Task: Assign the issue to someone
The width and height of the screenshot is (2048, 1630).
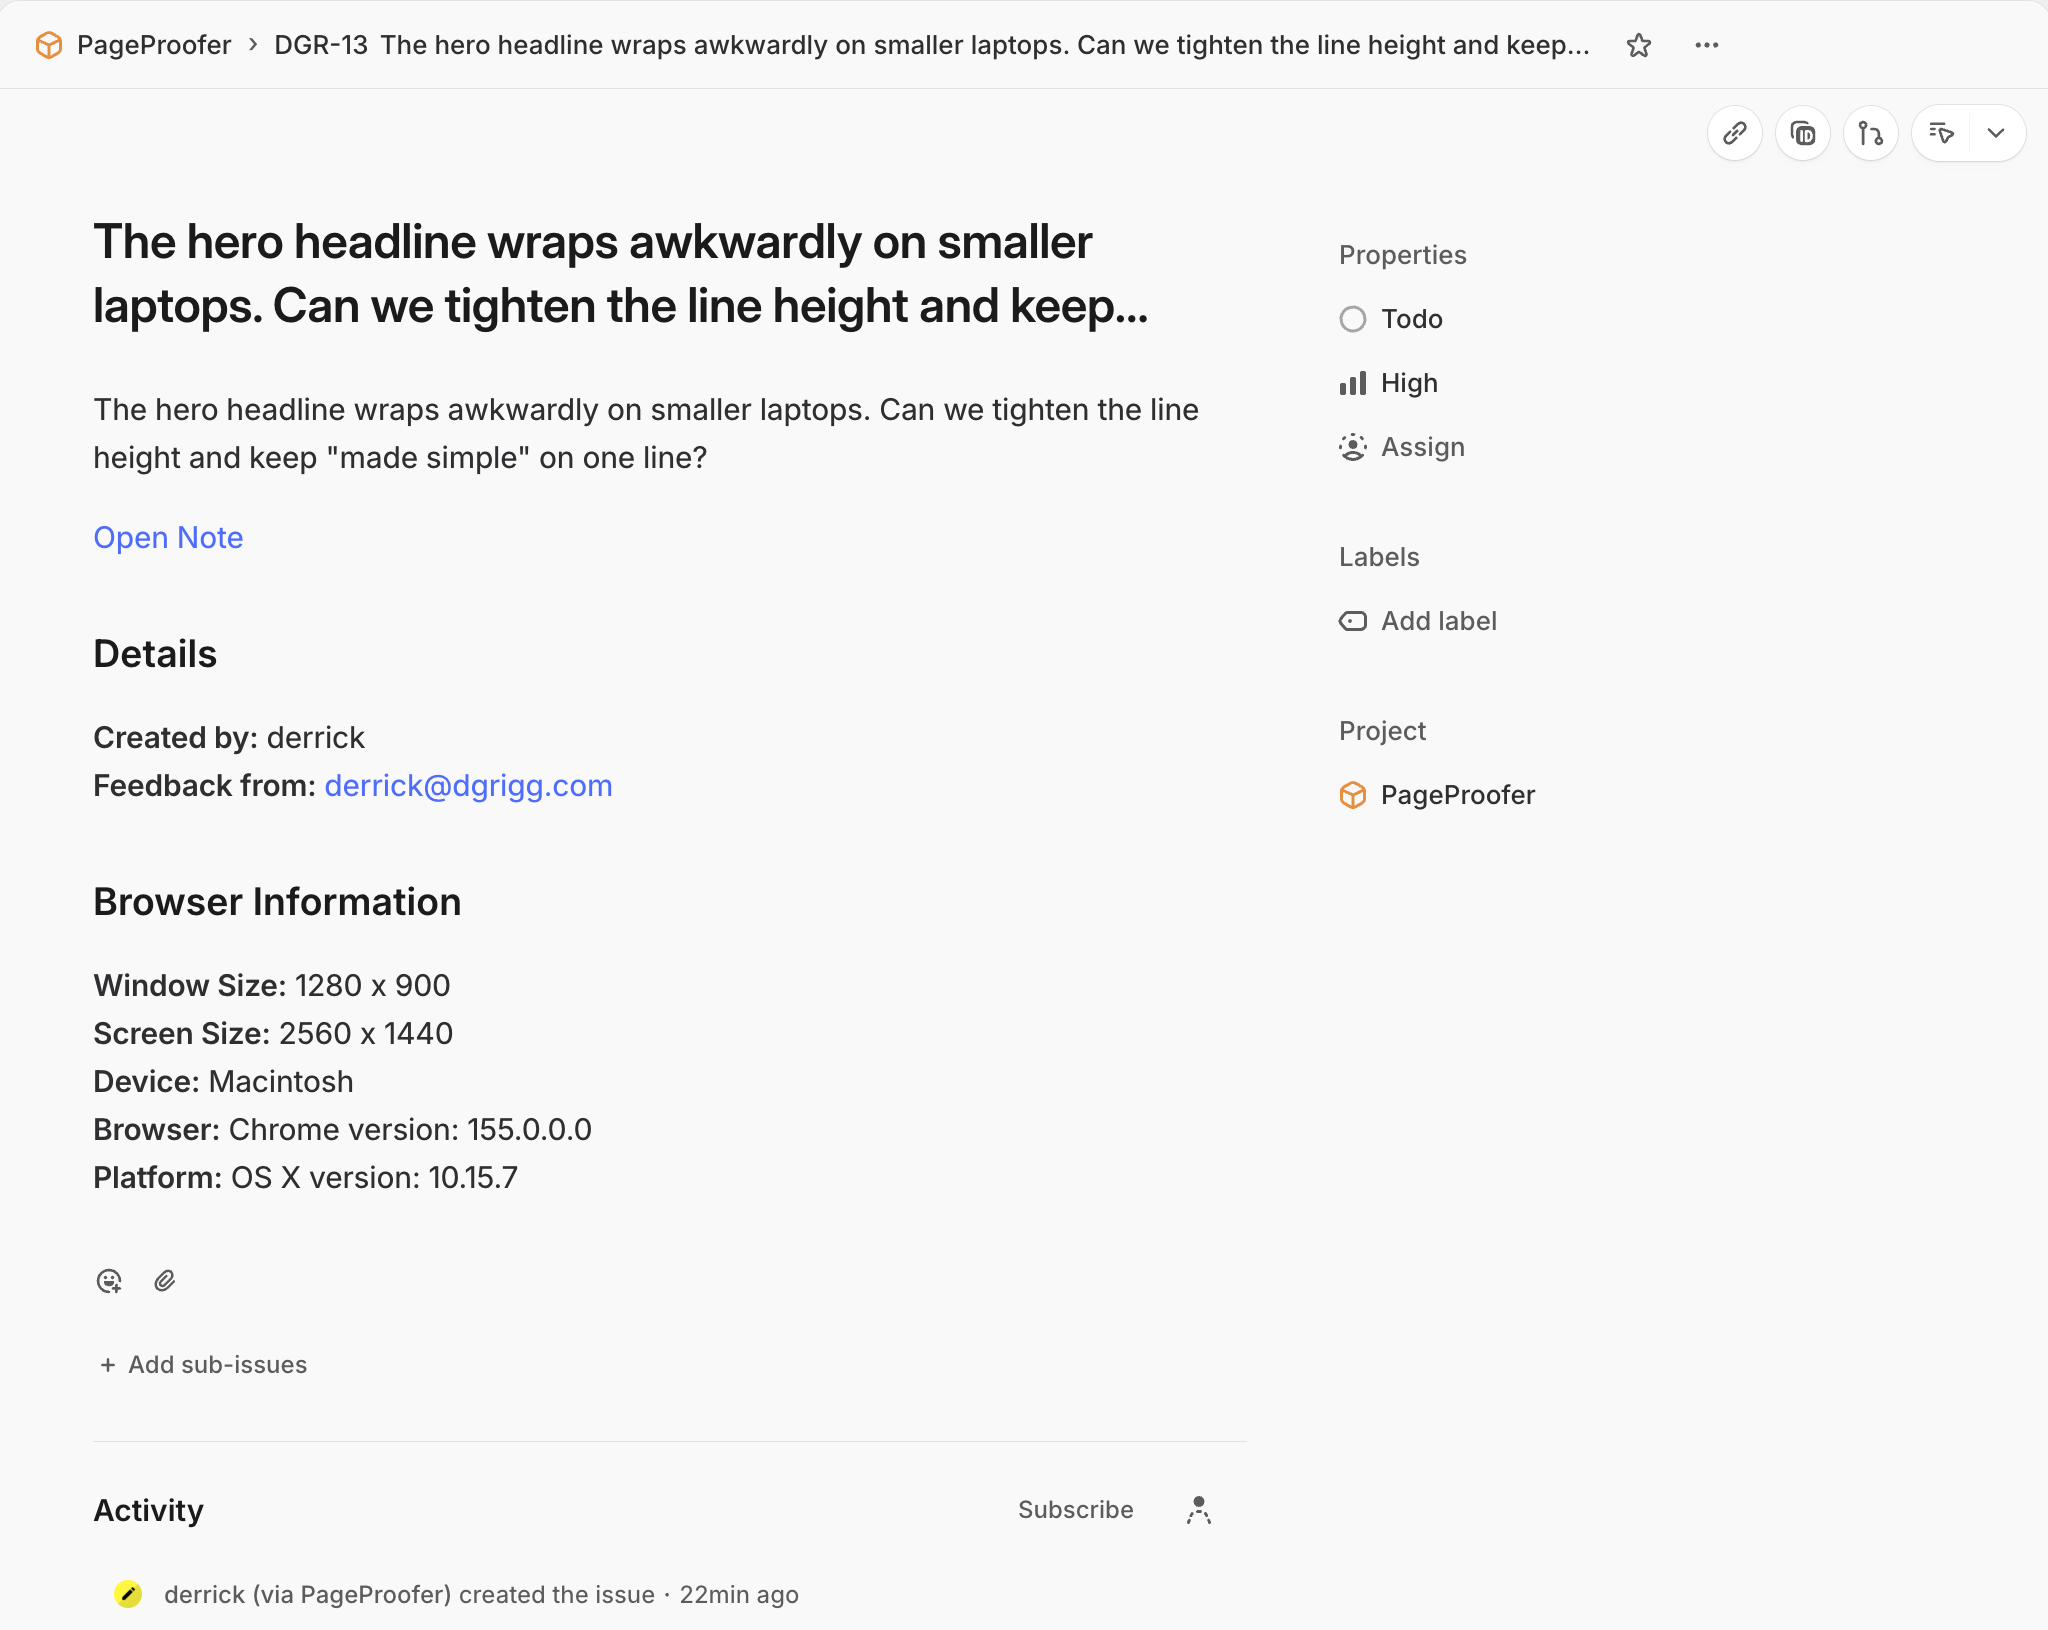Action: click(1402, 447)
